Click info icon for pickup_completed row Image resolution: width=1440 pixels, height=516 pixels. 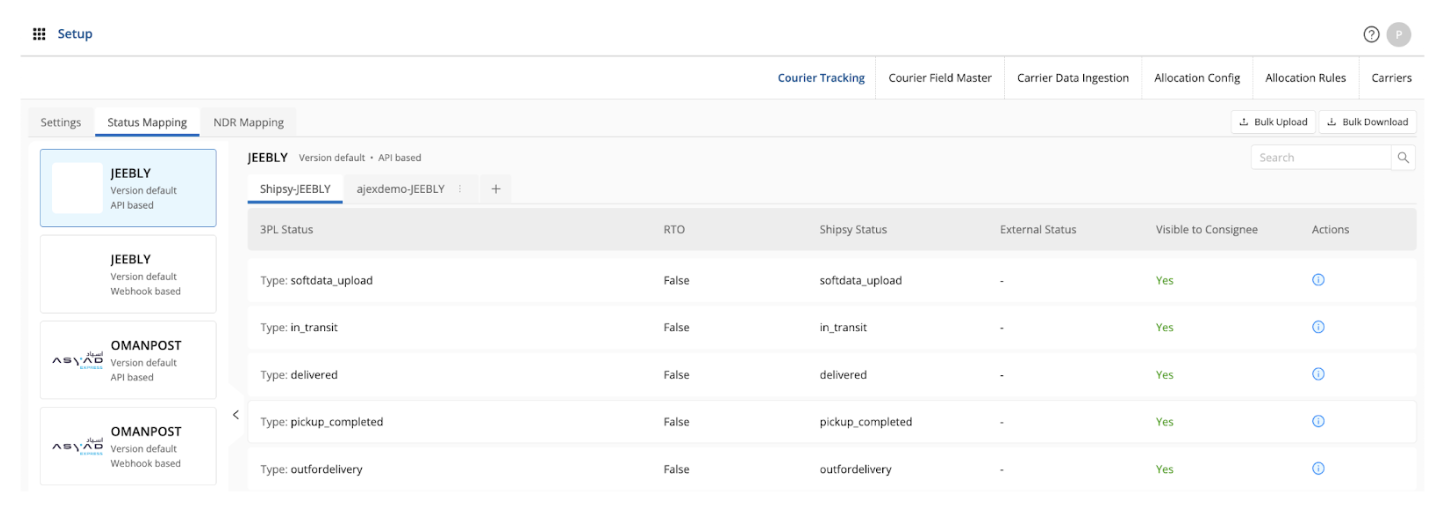(x=1318, y=421)
